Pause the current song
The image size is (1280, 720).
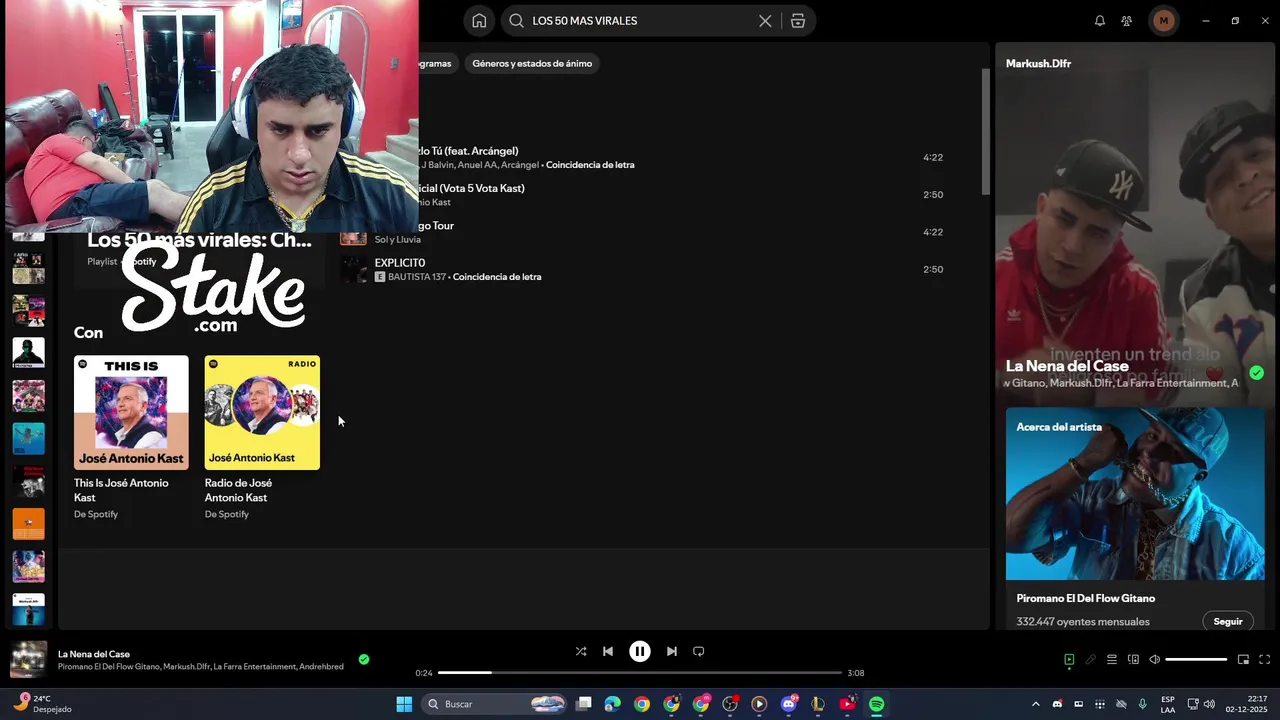(640, 651)
